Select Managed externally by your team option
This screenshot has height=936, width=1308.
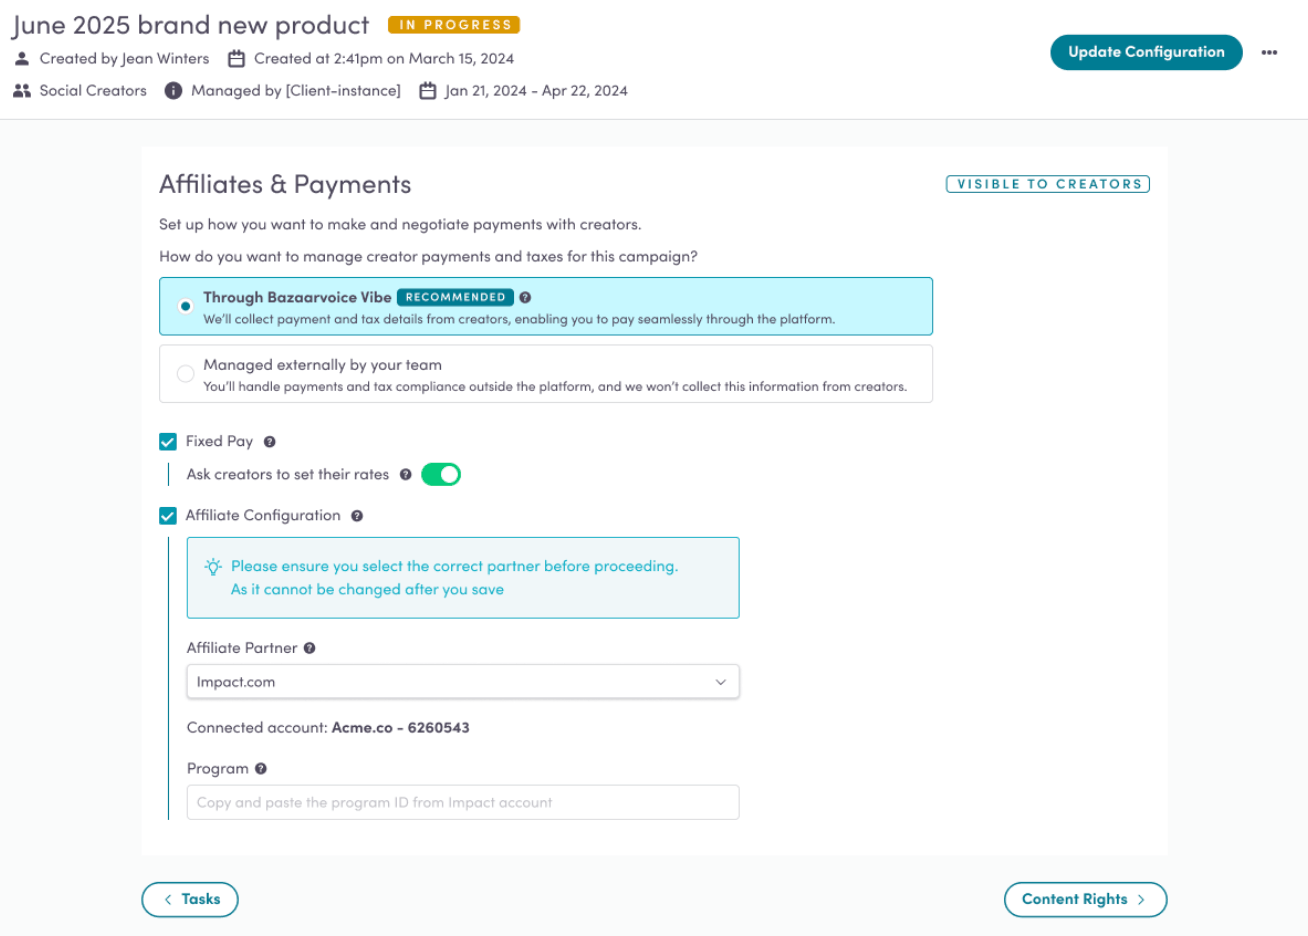(x=186, y=374)
